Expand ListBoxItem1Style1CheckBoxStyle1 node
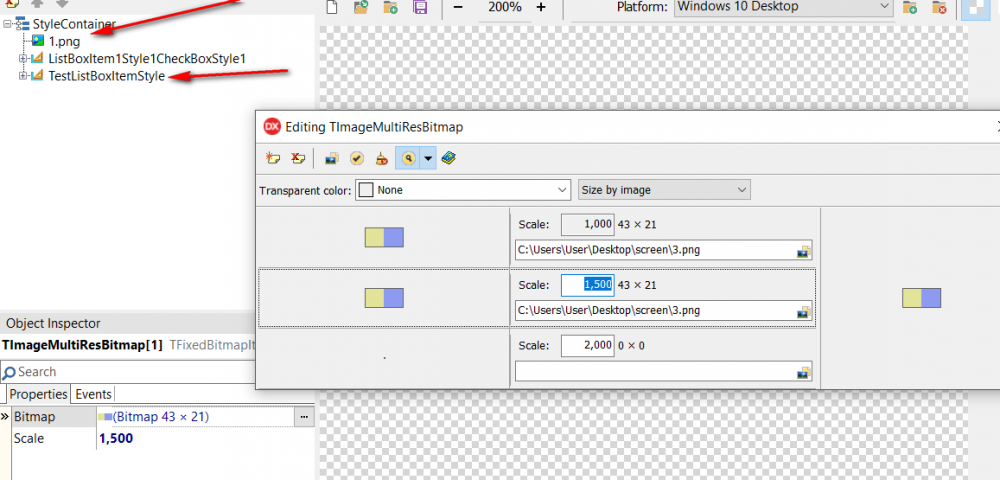The width and height of the screenshot is (1000, 480). pyautogui.click(x=23, y=59)
